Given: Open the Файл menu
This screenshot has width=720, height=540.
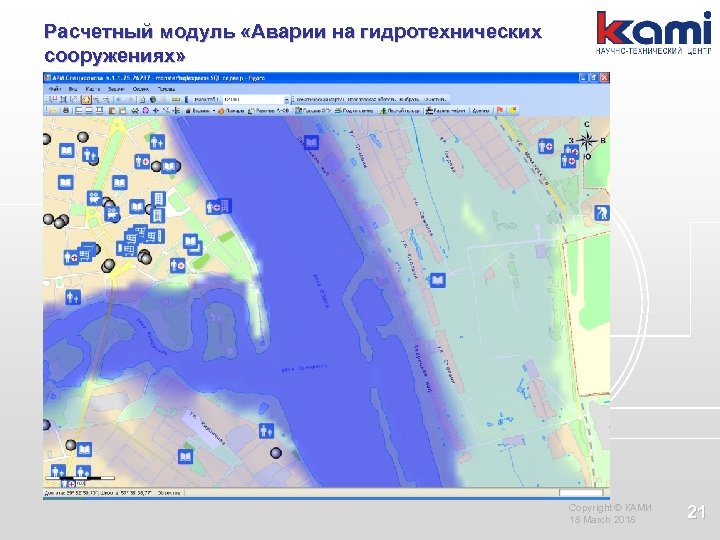Looking at the screenshot, I should [55, 89].
